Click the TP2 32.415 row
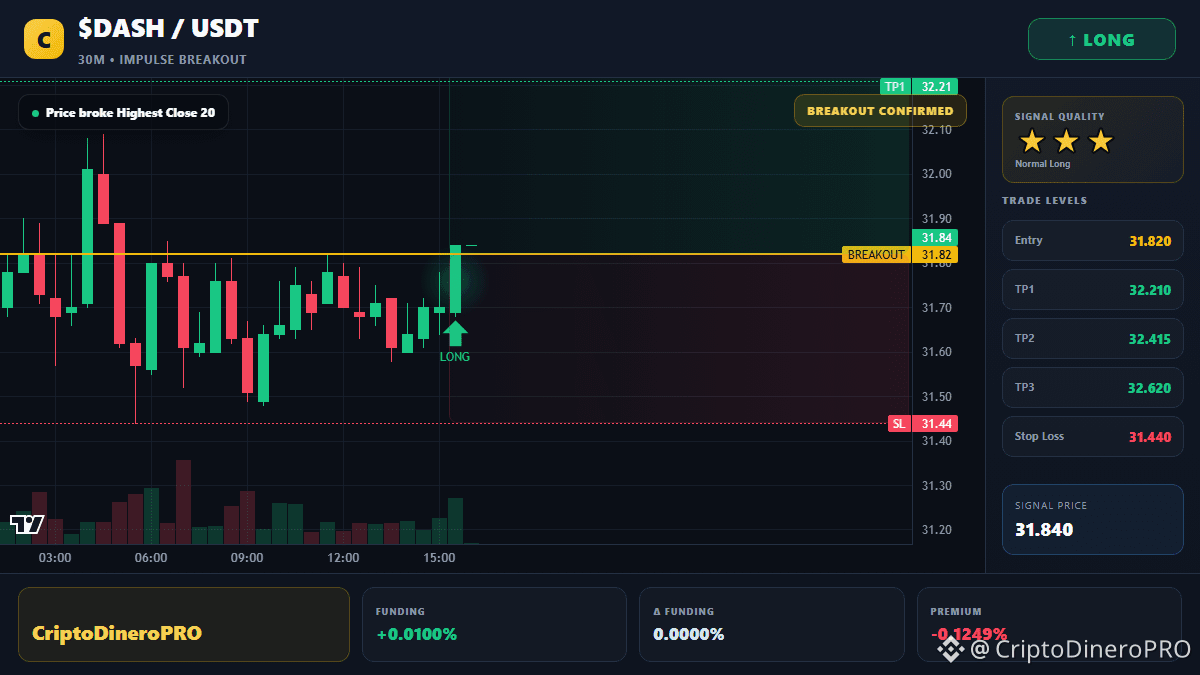Screen dimensions: 1200x675 click(x=1092, y=338)
